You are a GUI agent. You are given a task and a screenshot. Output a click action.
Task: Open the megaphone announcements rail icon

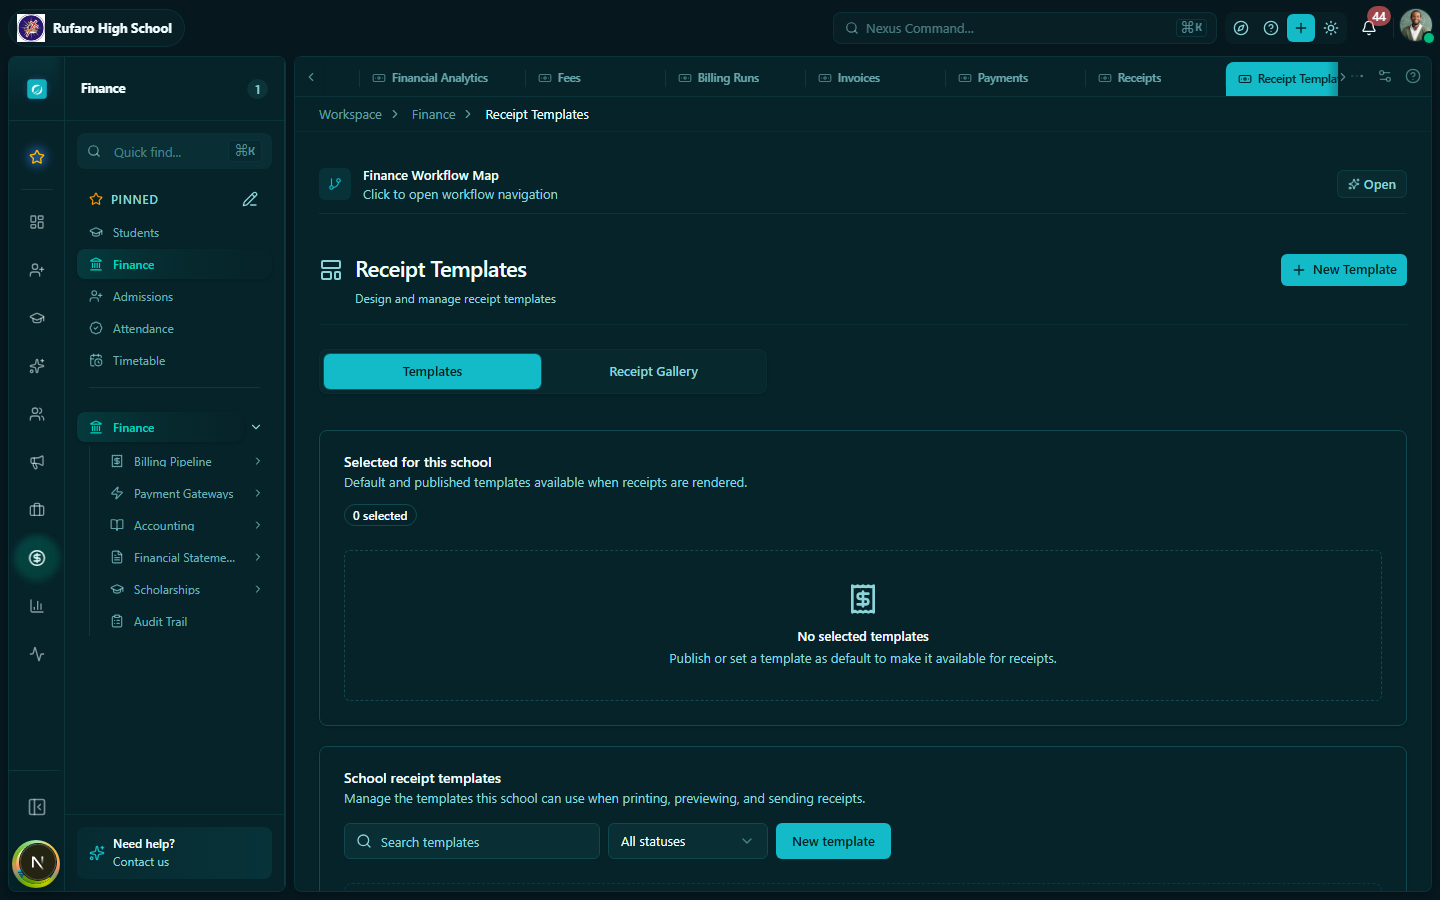click(37, 462)
